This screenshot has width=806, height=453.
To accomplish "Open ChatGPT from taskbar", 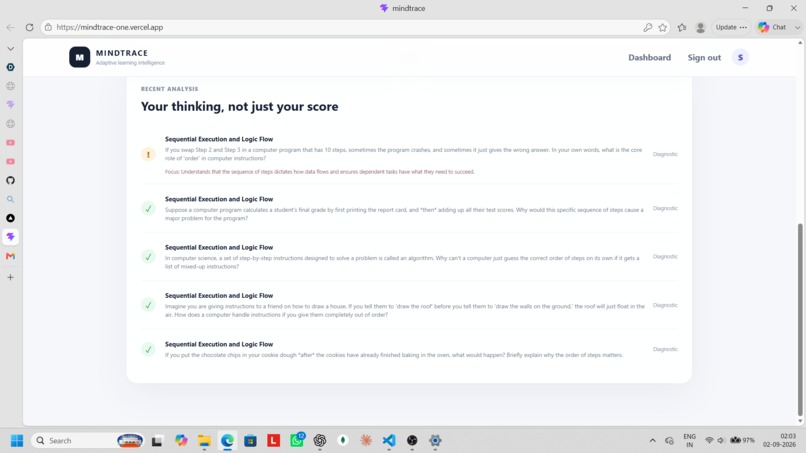I will coord(320,441).
